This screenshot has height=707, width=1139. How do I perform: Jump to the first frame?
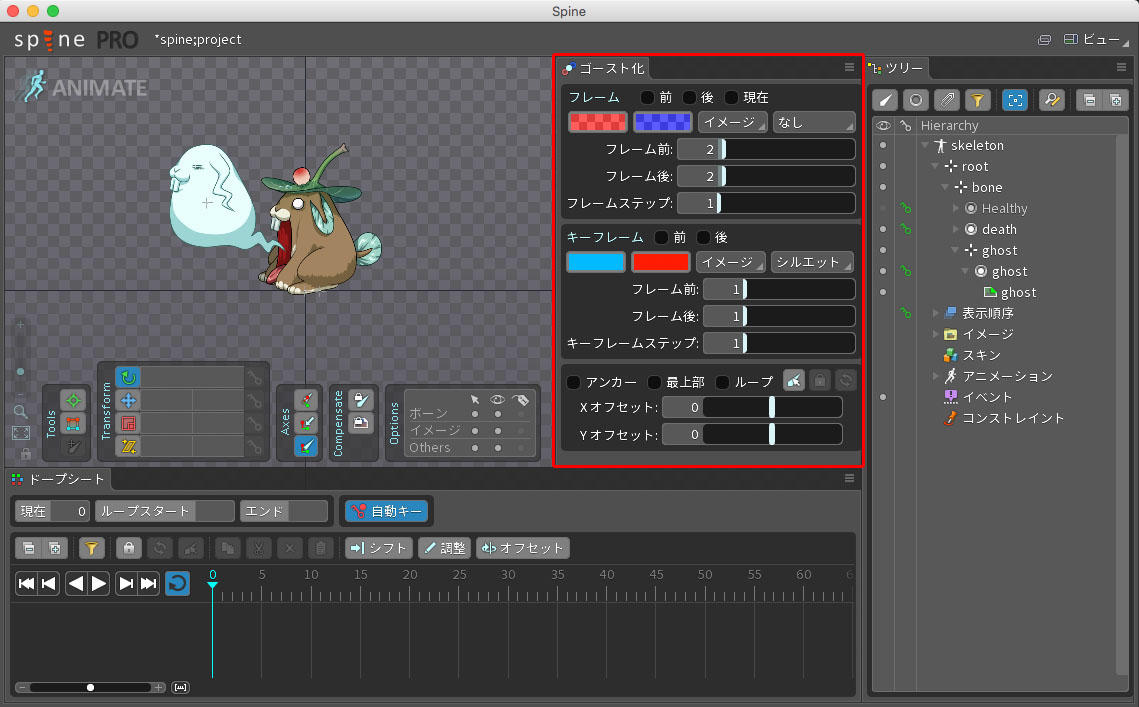coord(27,583)
